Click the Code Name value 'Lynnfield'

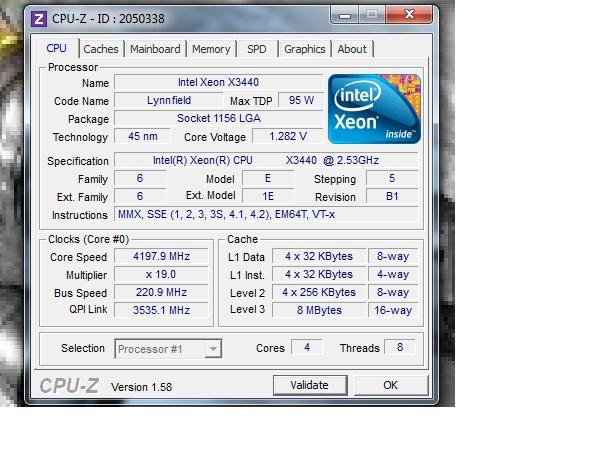tap(169, 100)
